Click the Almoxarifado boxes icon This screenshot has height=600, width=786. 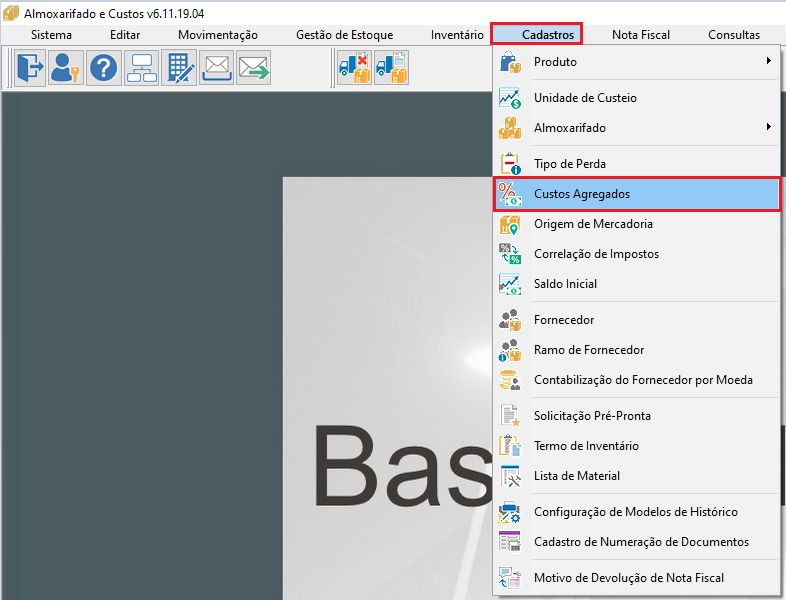pyautogui.click(x=510, y=128)
